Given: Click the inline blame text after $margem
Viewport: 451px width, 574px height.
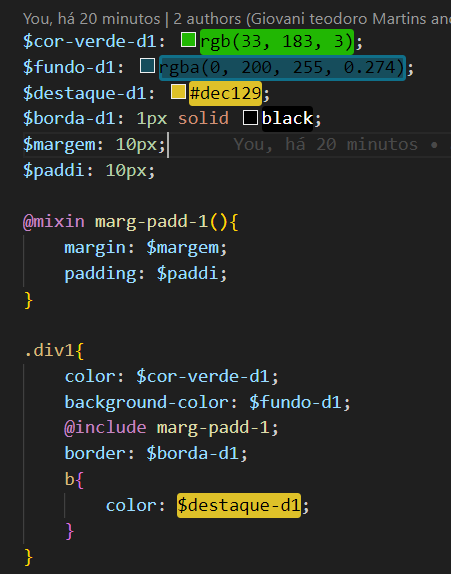Looking at the screenshot, I should (x=342, y=144).
